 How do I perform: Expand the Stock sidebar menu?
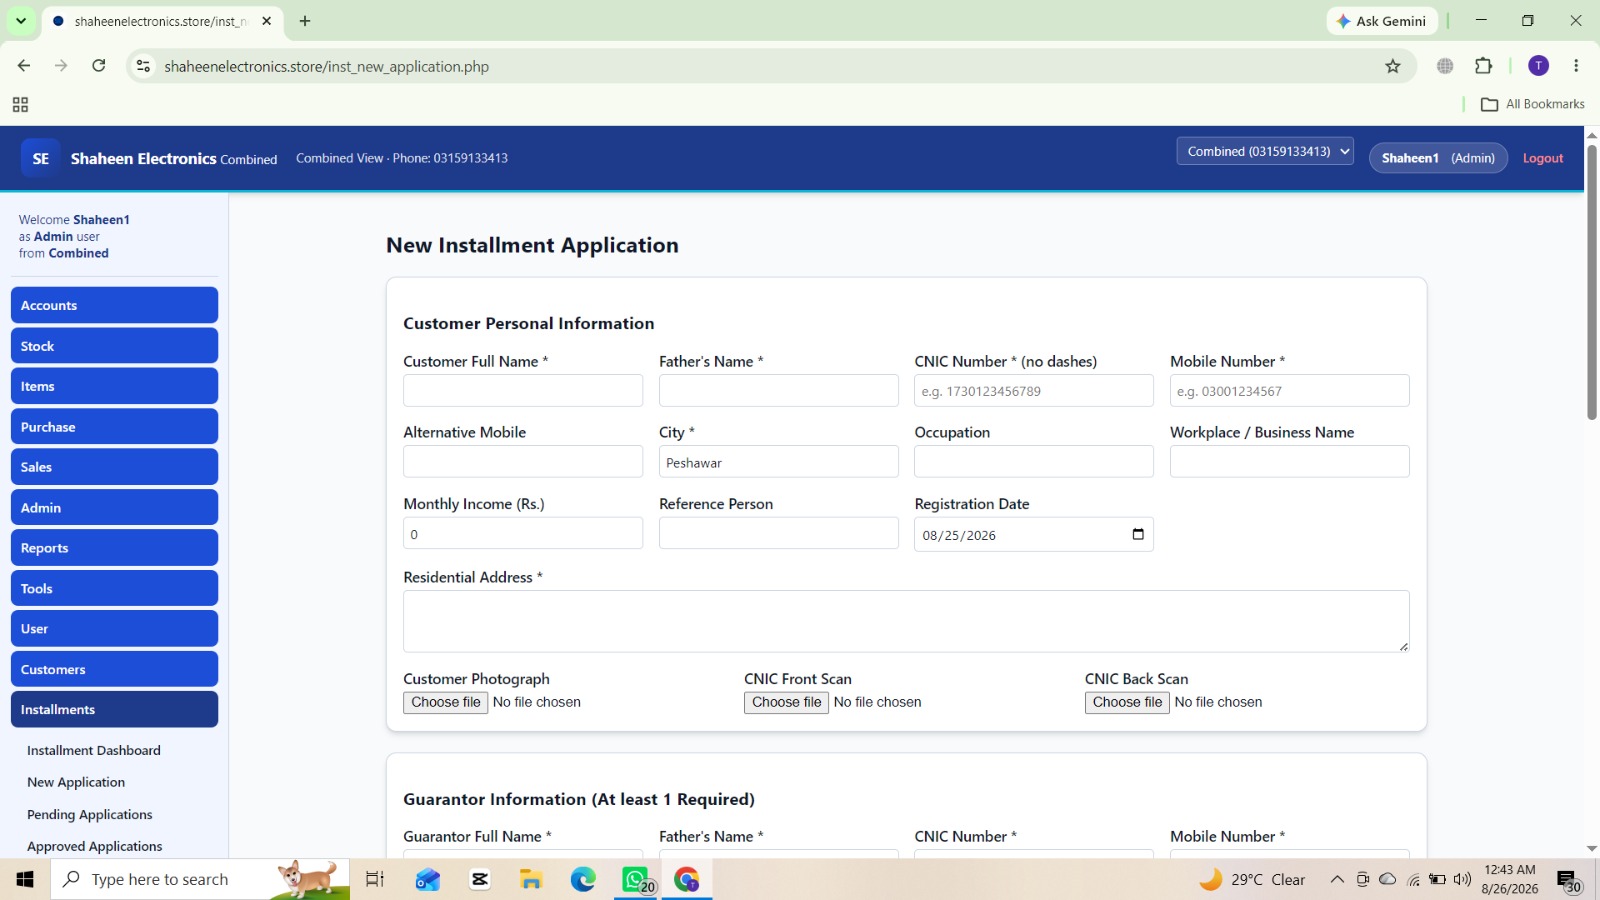(x=114, y=346)
